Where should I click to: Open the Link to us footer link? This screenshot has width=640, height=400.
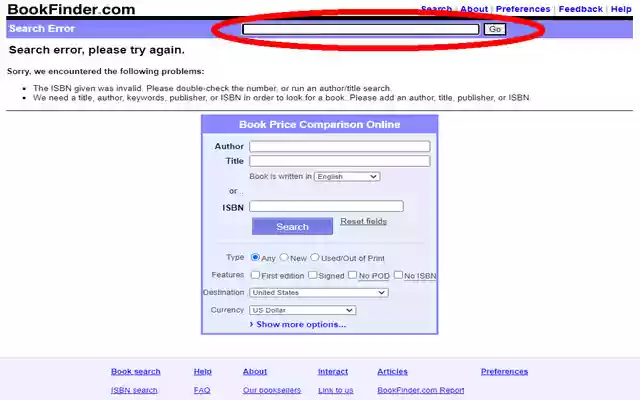point(336,390)
